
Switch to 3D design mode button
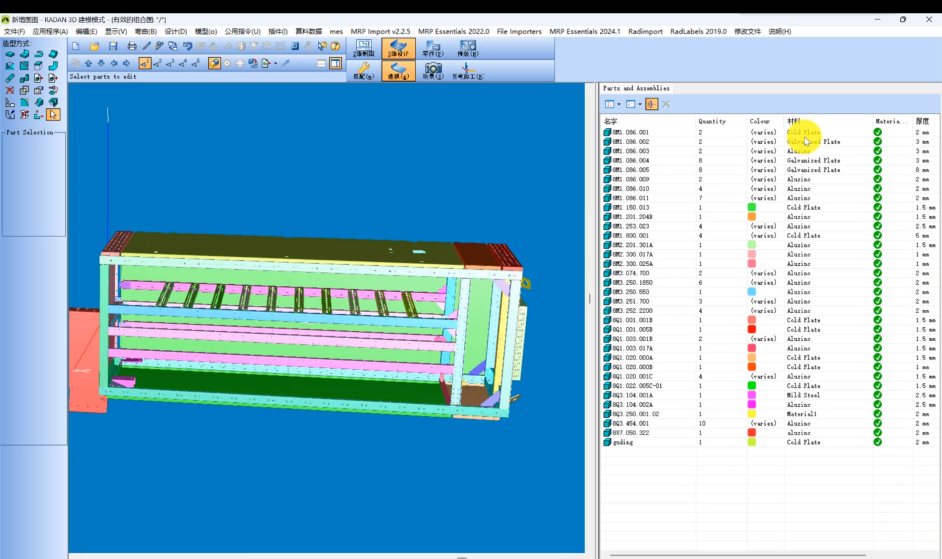(398, 49)
